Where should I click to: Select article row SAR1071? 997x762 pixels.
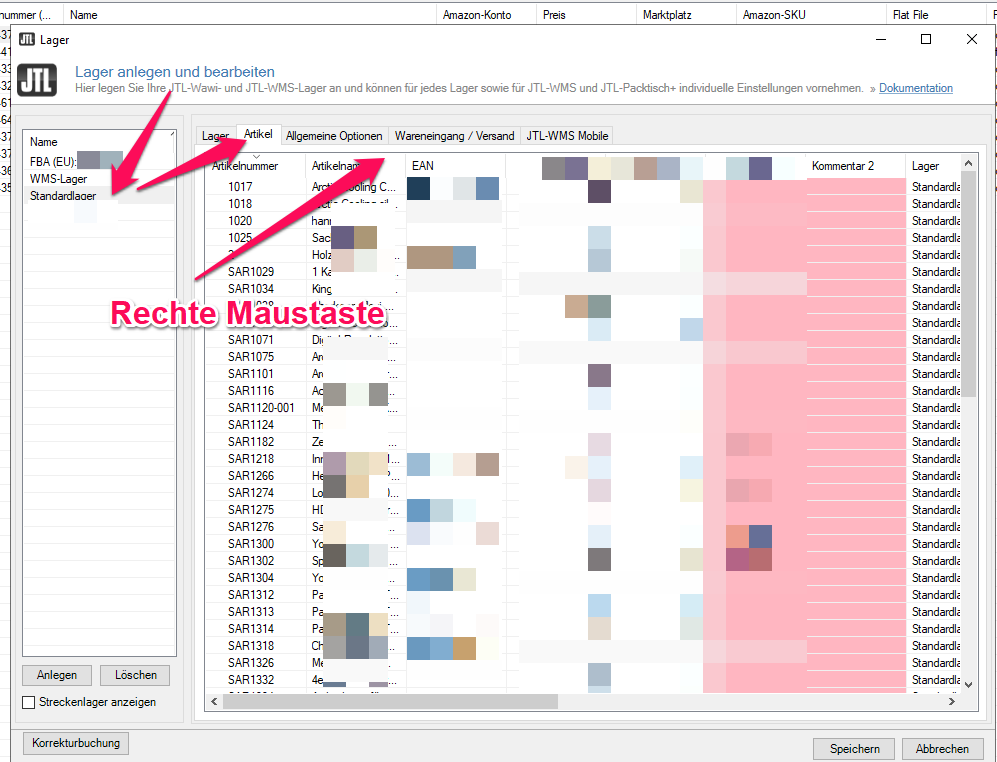coord(582,340)
